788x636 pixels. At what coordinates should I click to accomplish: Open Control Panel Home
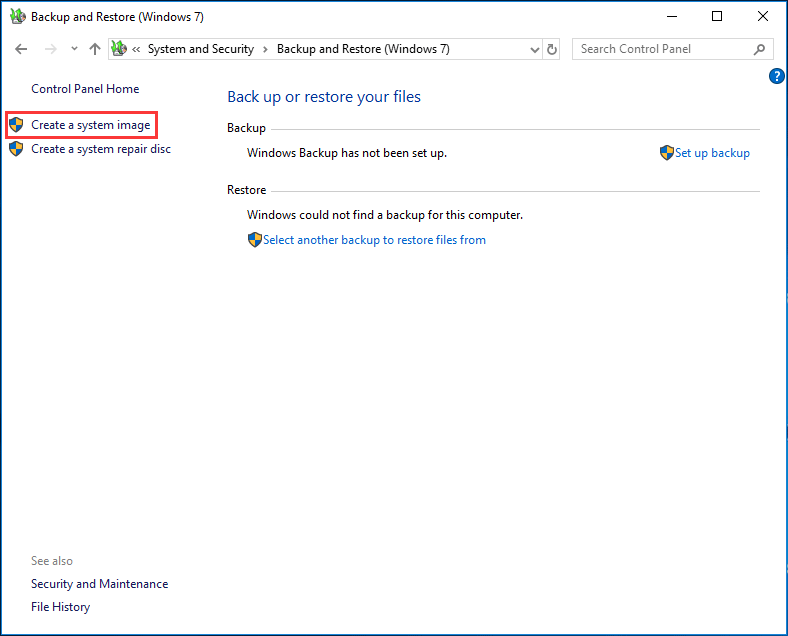85,89
